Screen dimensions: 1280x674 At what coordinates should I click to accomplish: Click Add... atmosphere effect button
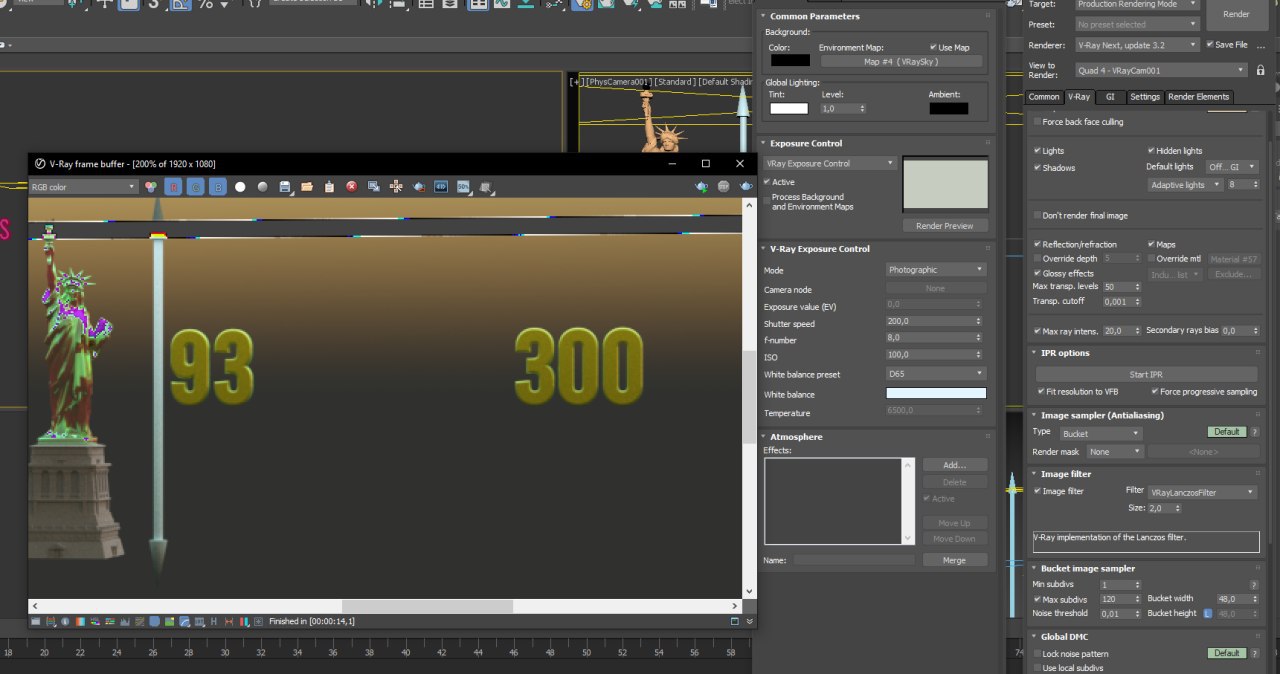click(x=954, y=465)
